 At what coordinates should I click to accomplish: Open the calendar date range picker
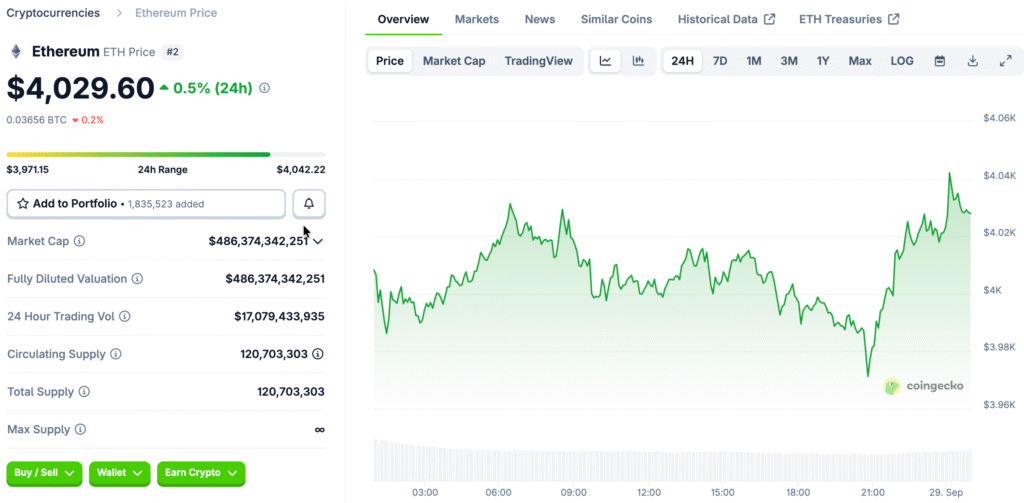(940, 61)
